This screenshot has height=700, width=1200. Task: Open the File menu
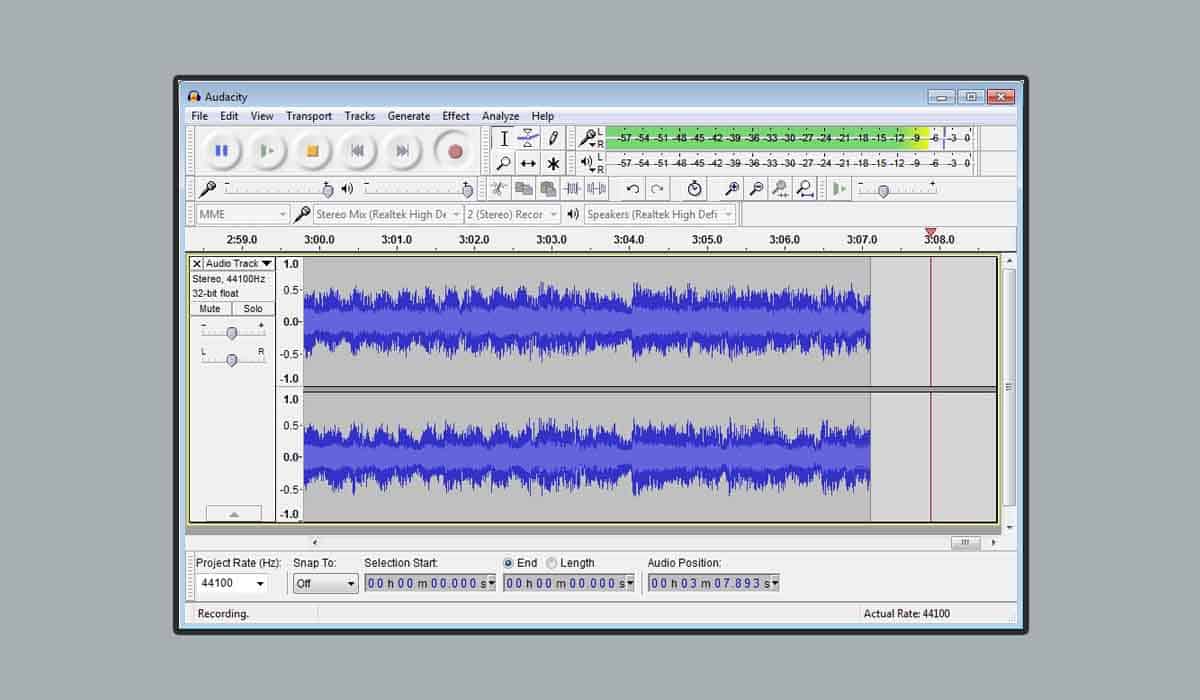(x=200, y=116)
